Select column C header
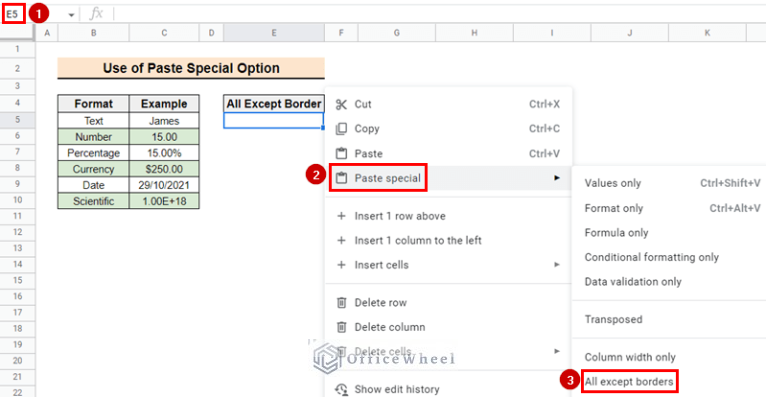766x397 pixels. tap(164, 33)
